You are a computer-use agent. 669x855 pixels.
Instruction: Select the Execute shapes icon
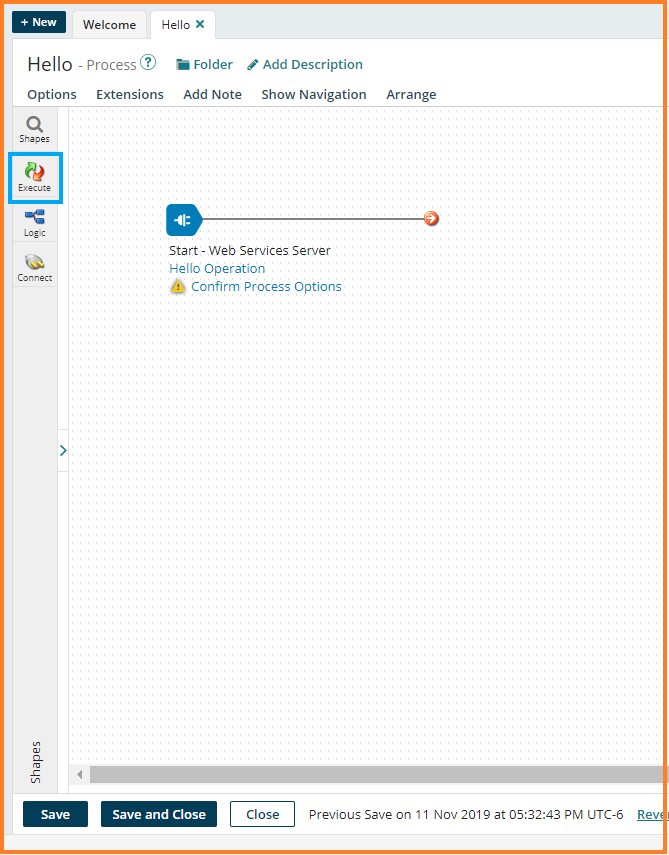click(x=34, y=176)
